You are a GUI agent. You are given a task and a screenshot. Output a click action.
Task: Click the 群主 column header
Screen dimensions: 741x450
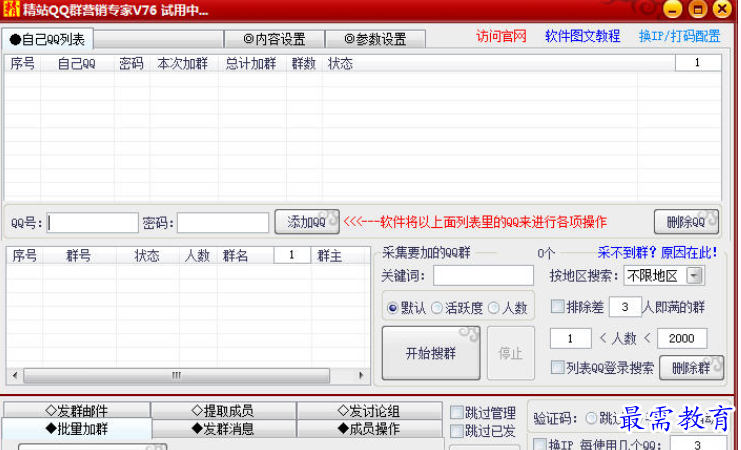329,256
